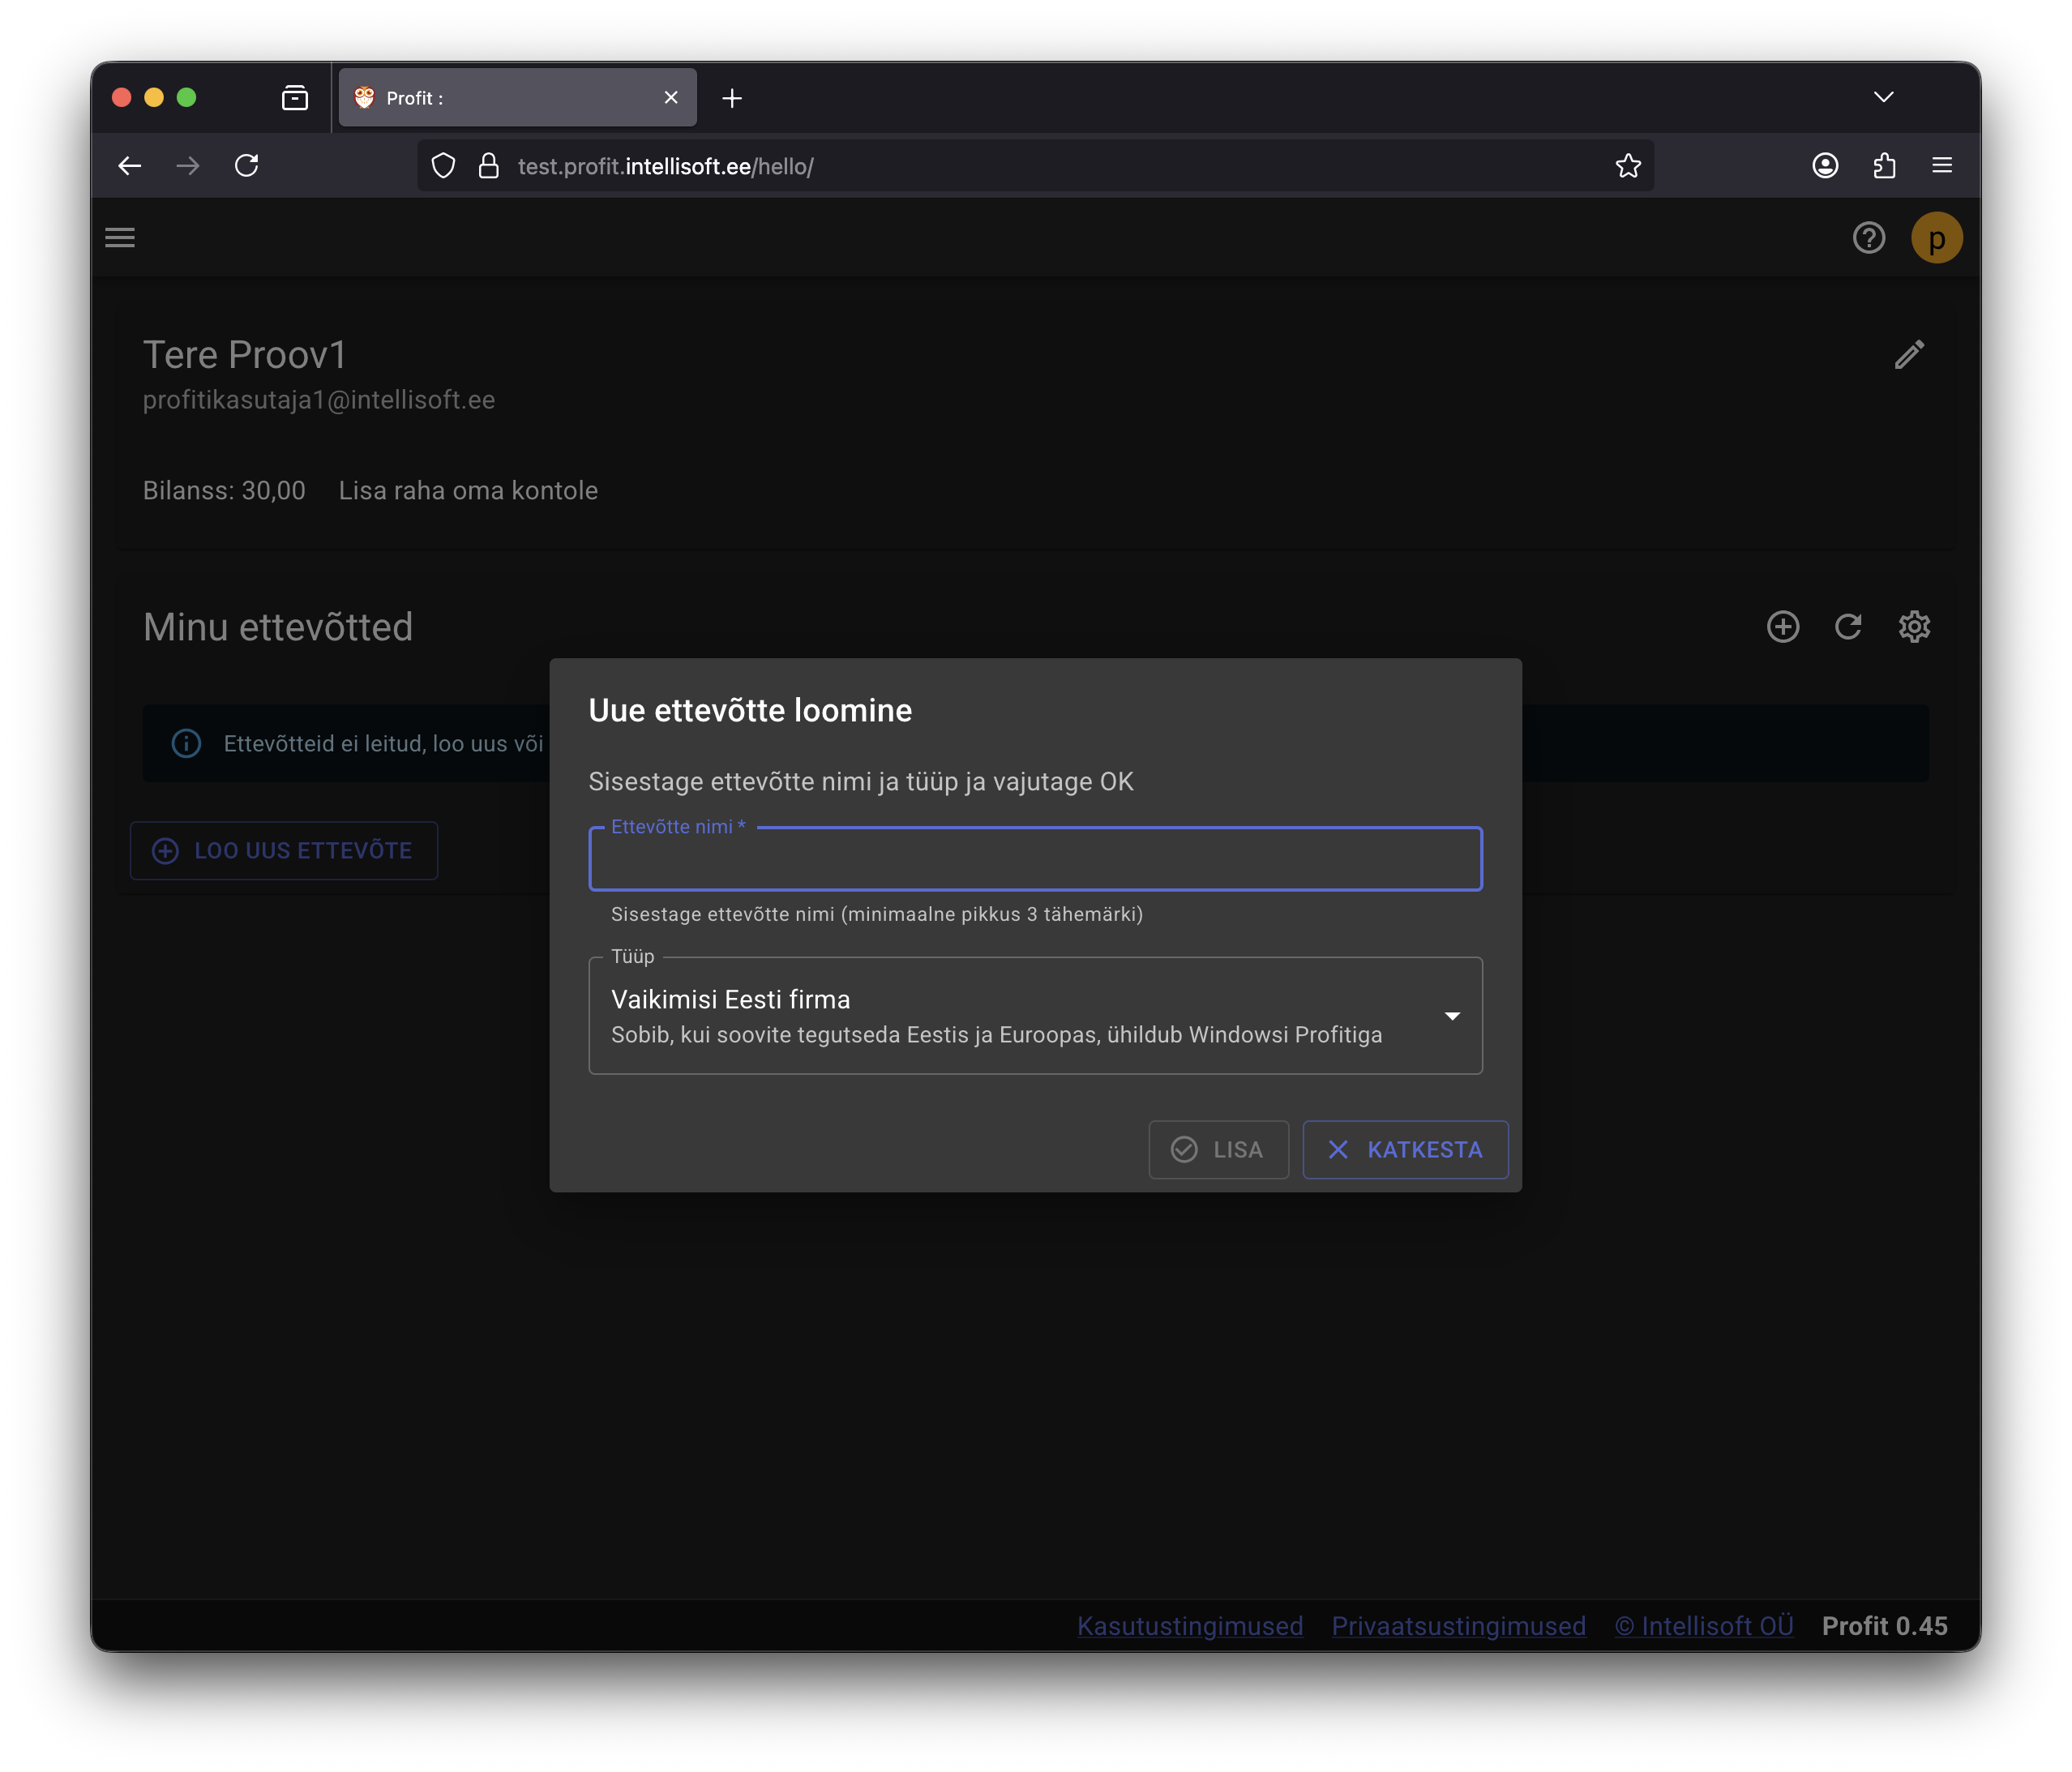The image size is (2072, 1772).
Task: Open the user avatar 'p' menu
Action: [1936, 238]
